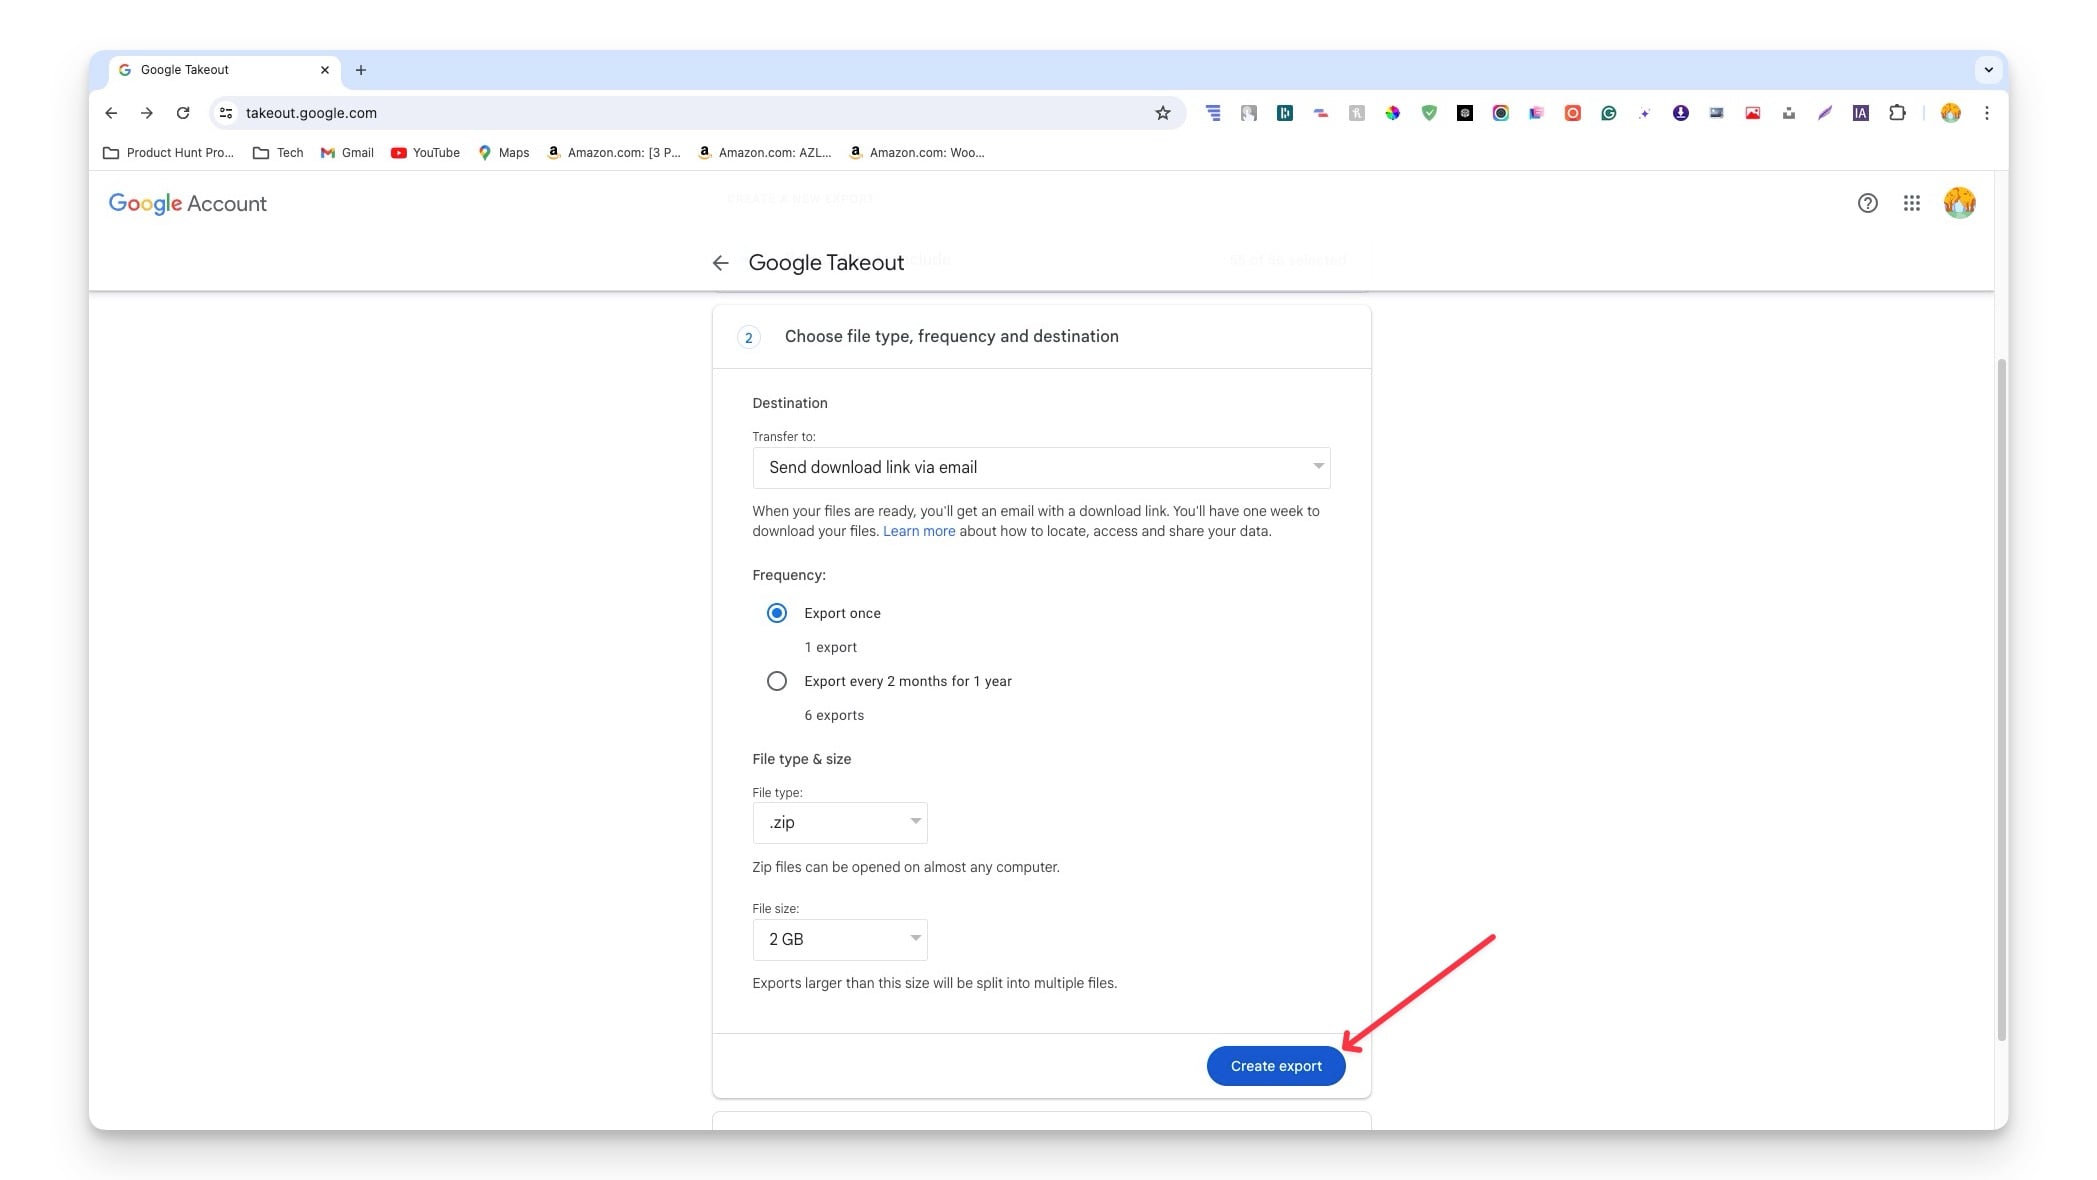Open the Amazon.com: AZL... bookmark
This screenshot has height=1180, width=2097.
click(x=765, y=153)
